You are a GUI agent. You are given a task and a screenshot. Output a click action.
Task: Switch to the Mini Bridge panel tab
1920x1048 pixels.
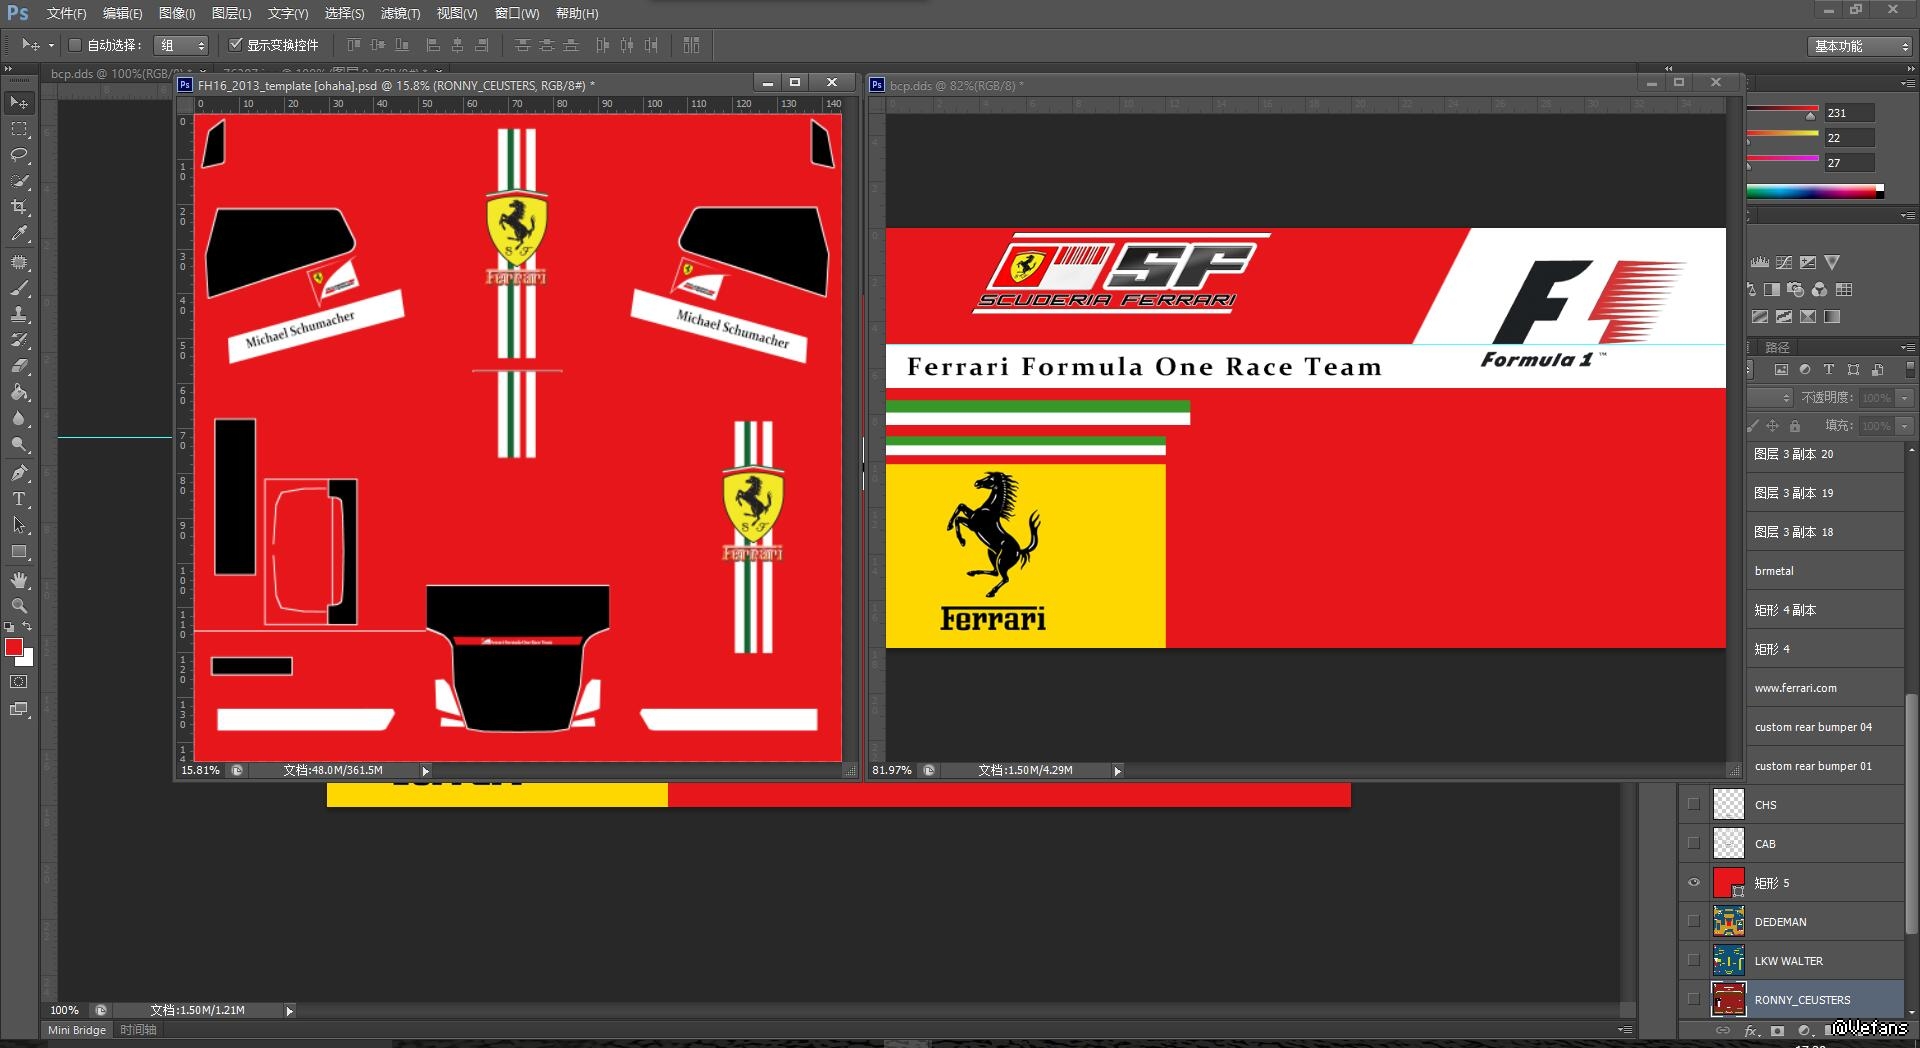coord(77,1030)
